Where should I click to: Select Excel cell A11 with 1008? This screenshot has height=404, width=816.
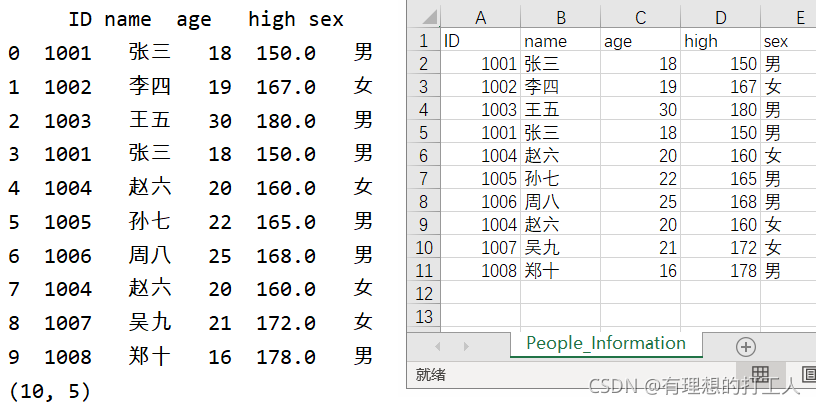[x=480, y=270]
